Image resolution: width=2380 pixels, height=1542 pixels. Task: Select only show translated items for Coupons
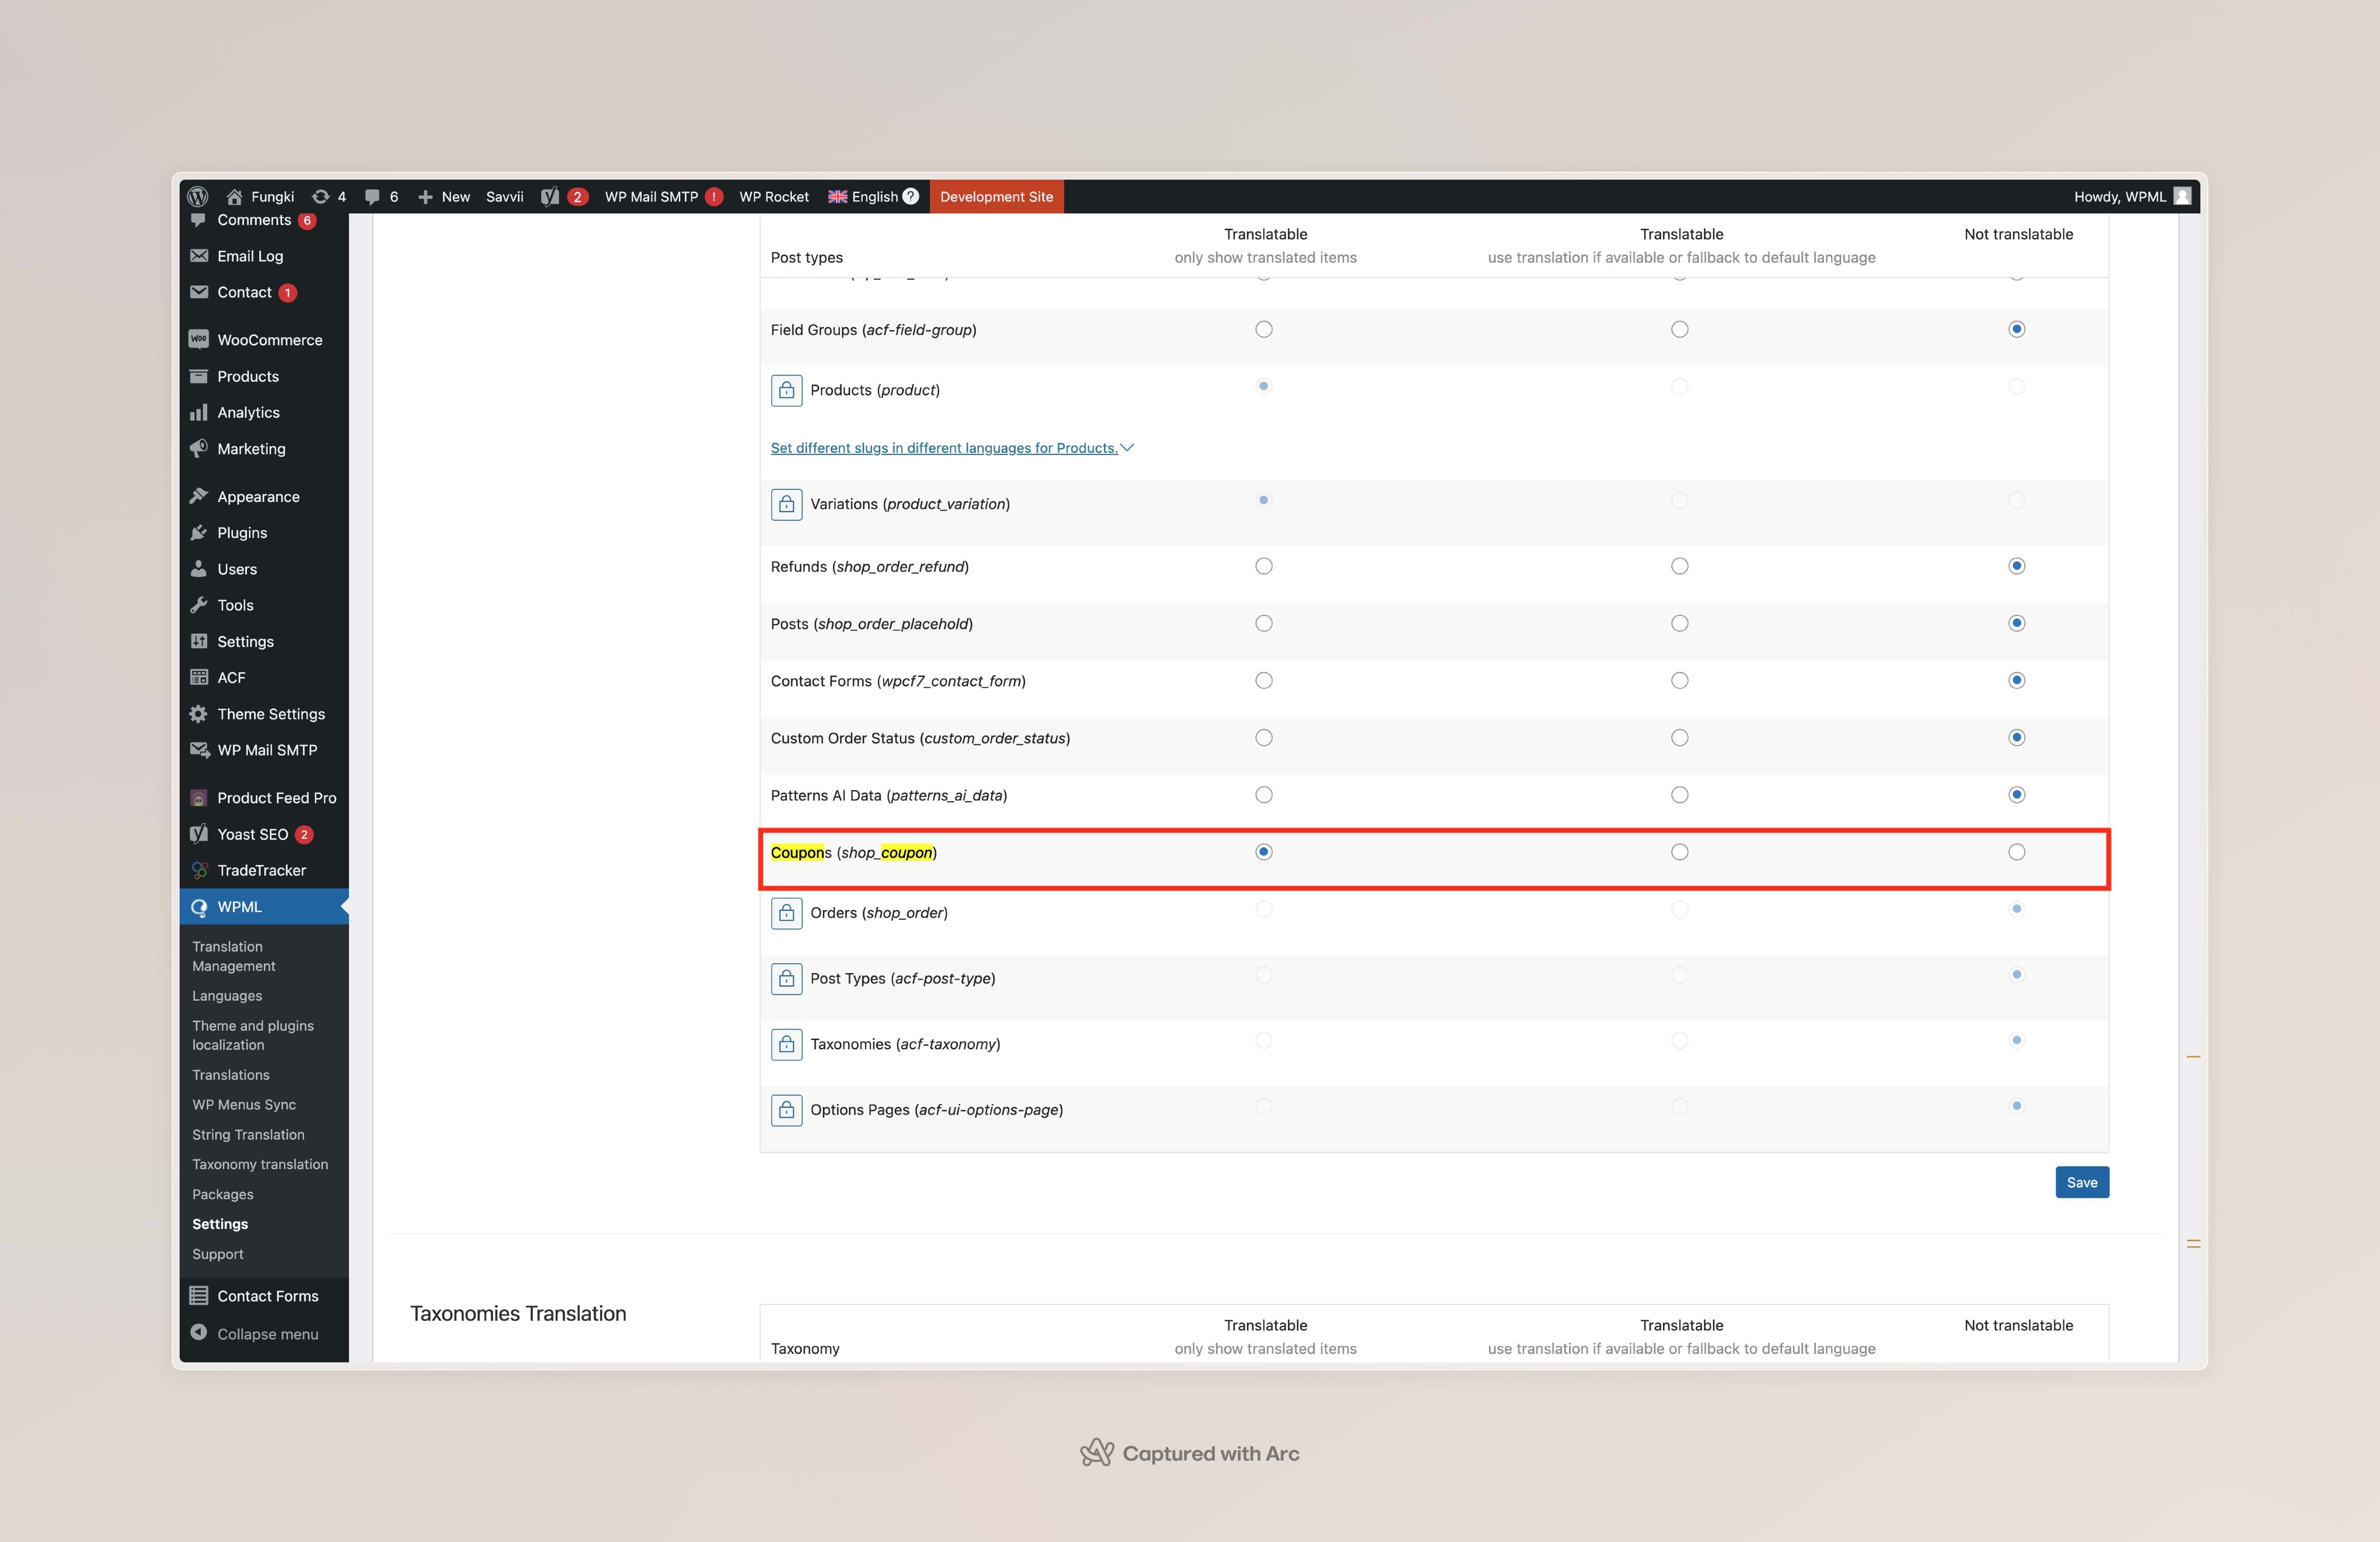[x=1264, y=852]
